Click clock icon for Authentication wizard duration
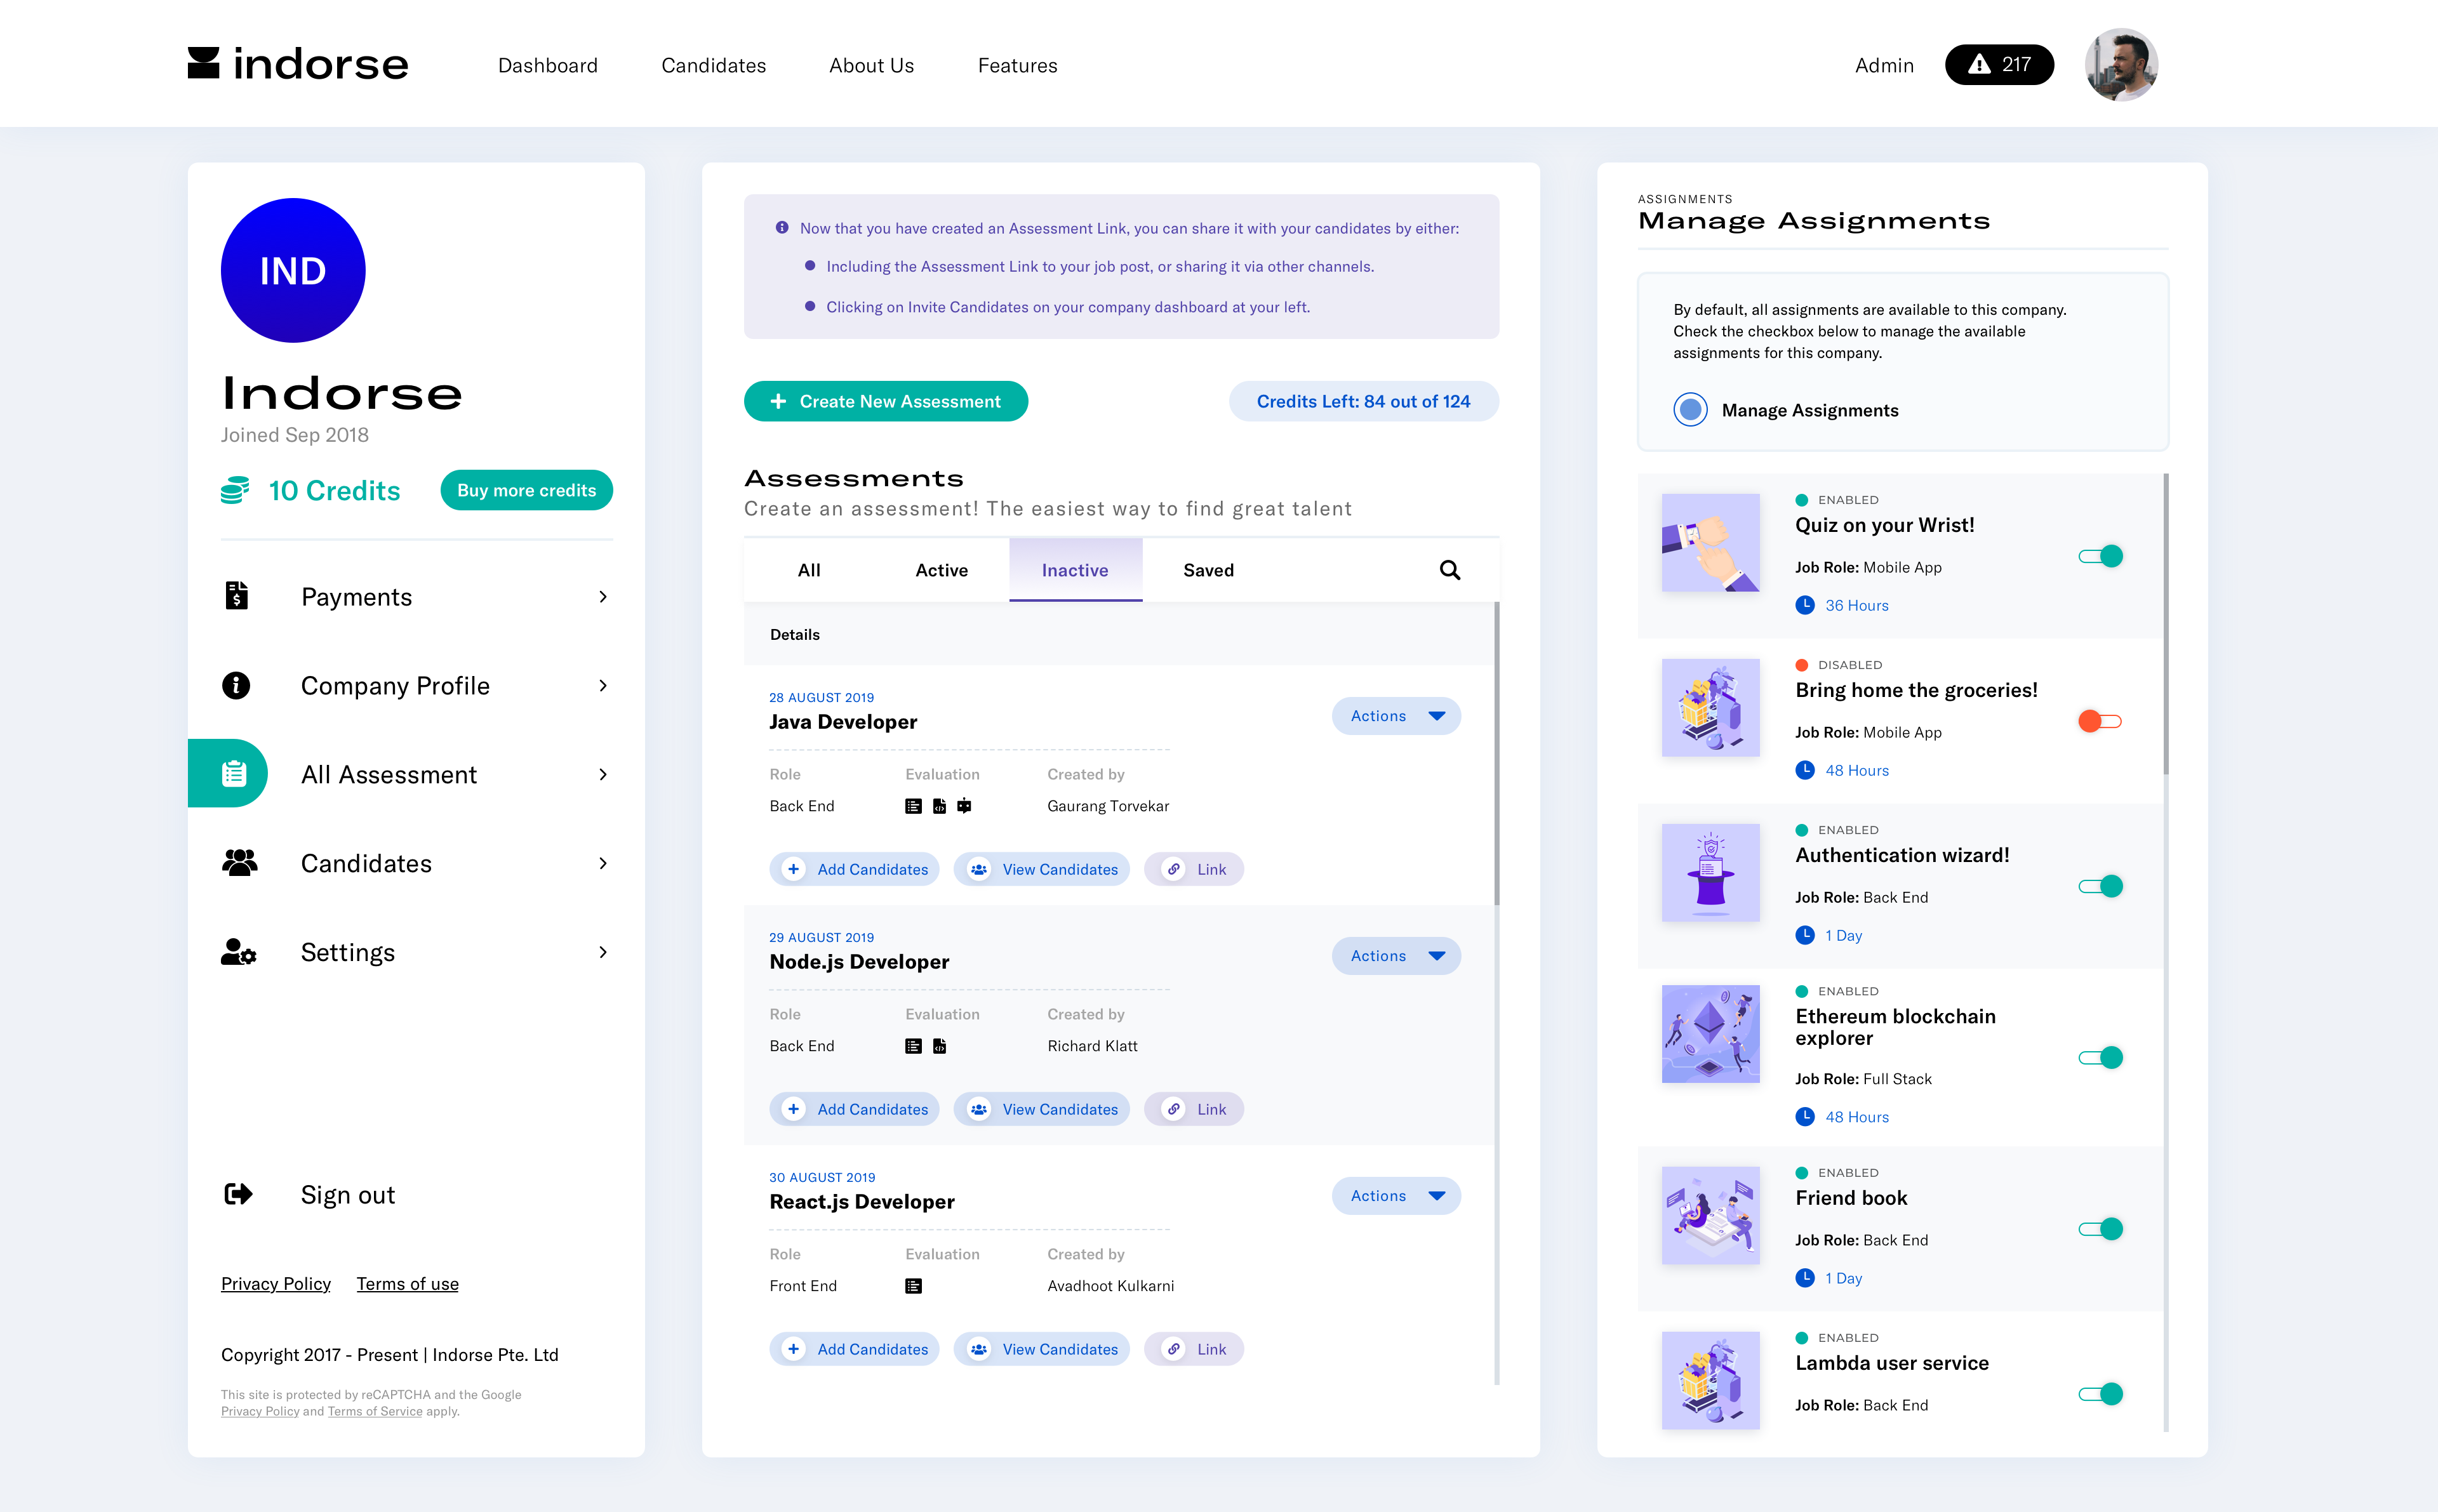 (1805, 935)
